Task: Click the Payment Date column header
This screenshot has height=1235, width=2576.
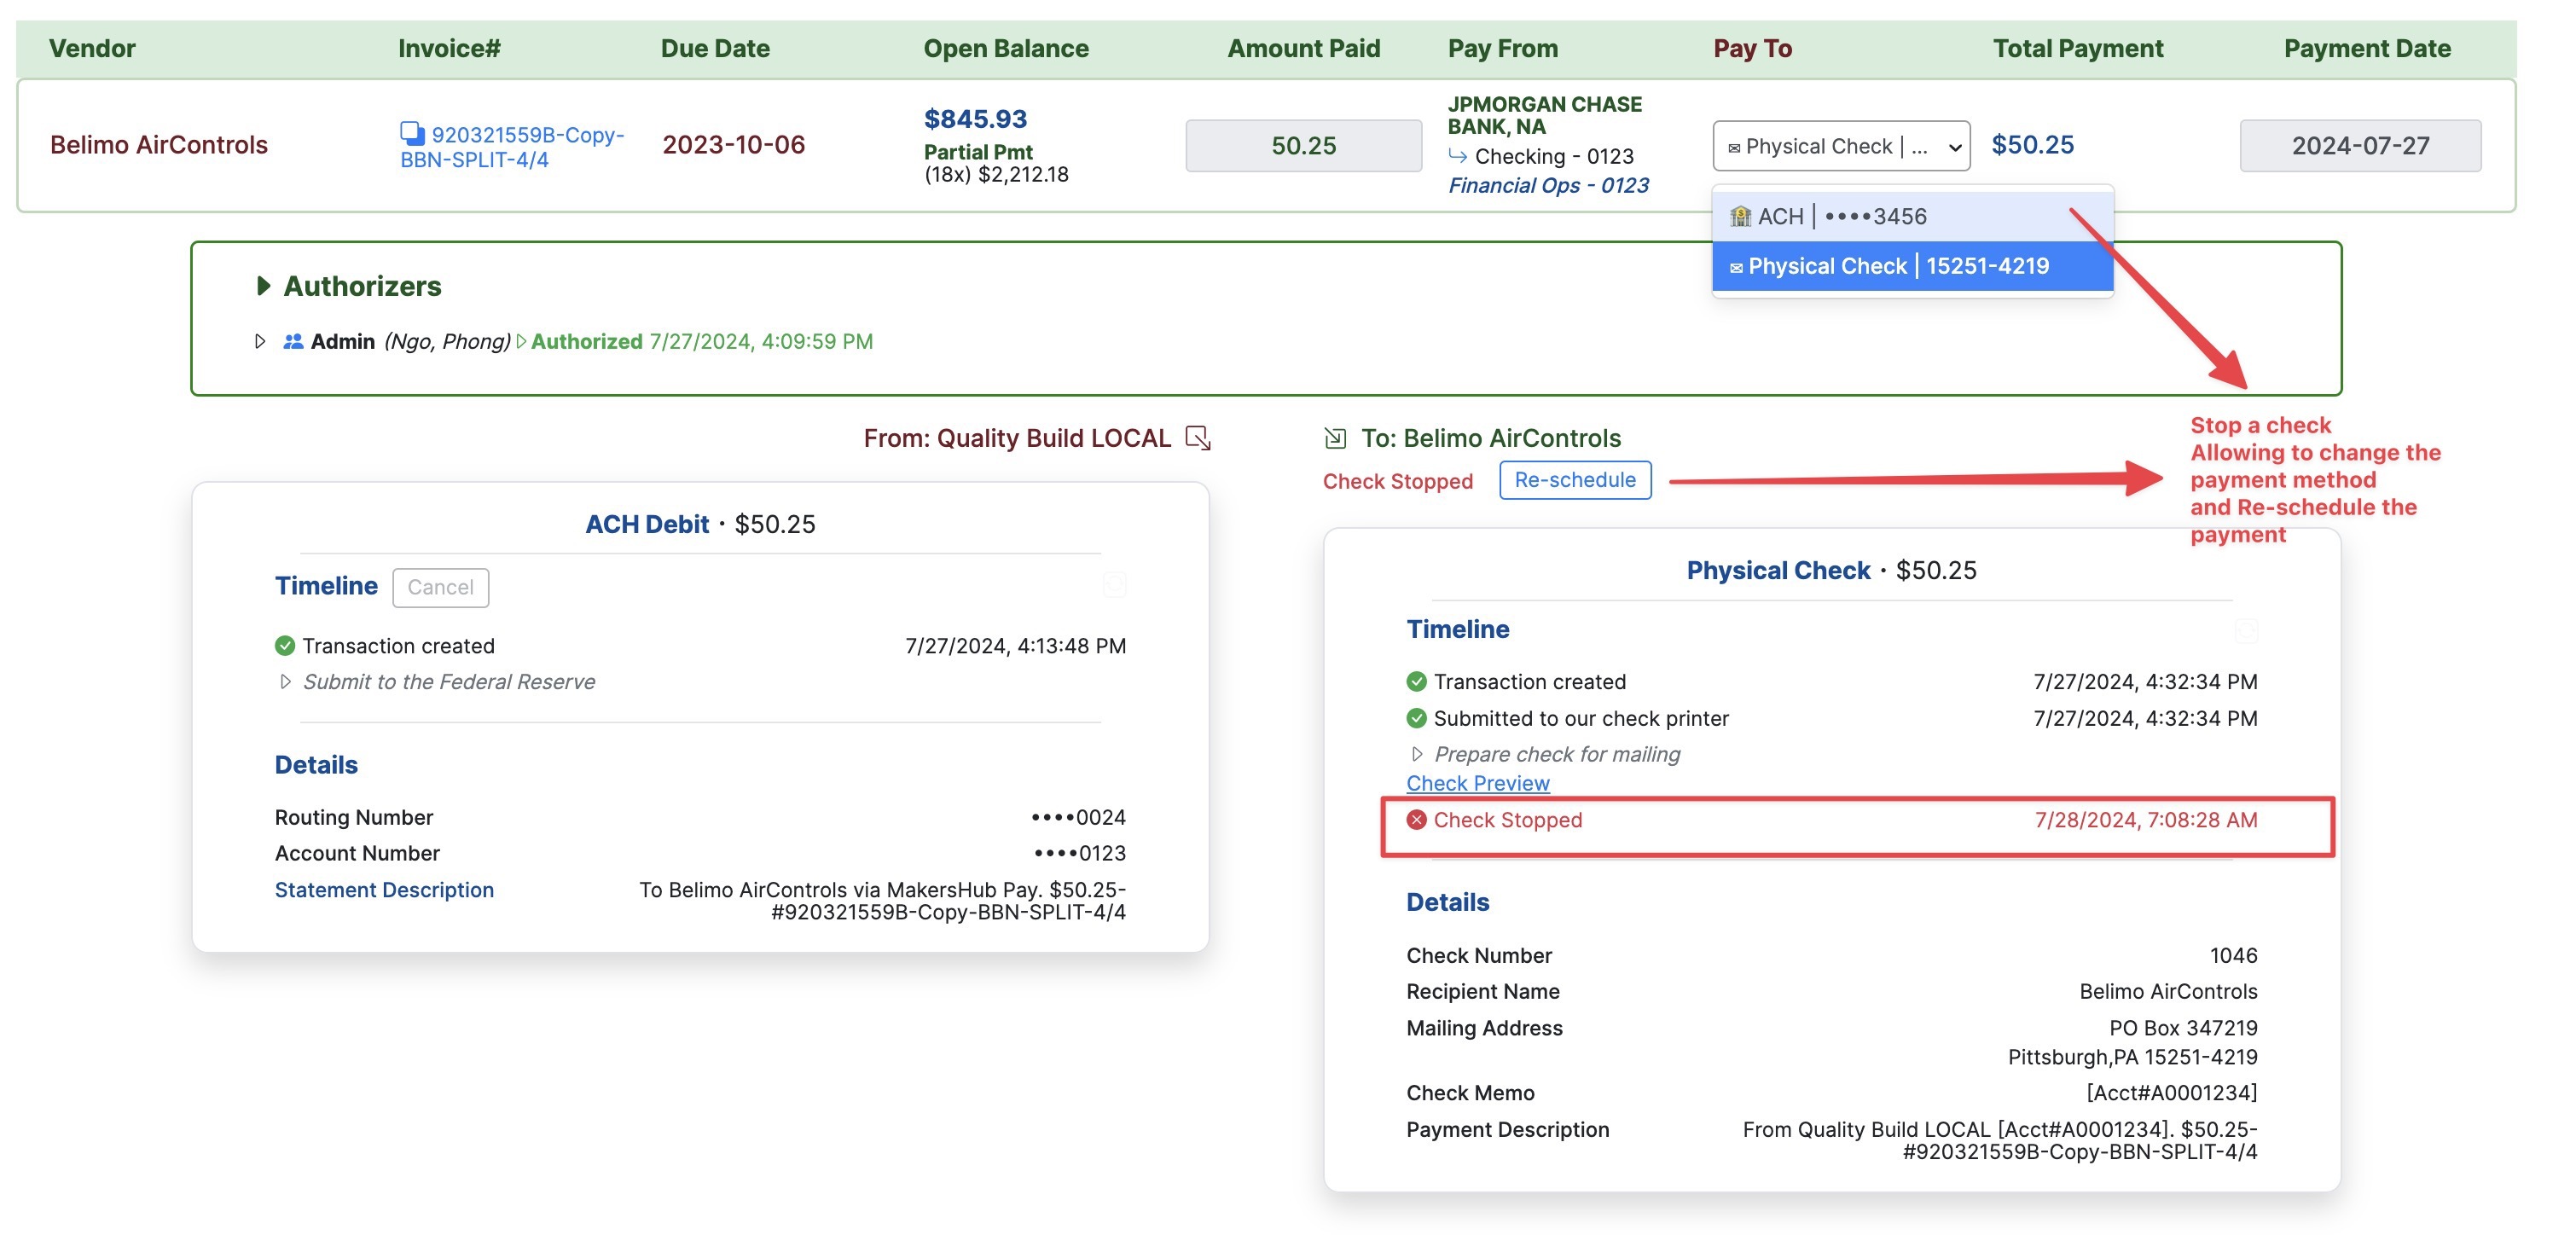Action: coord(2367,49)
